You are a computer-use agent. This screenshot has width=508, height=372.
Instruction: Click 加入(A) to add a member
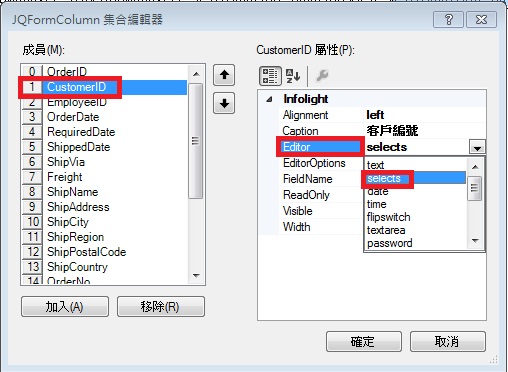click(65, 306)
